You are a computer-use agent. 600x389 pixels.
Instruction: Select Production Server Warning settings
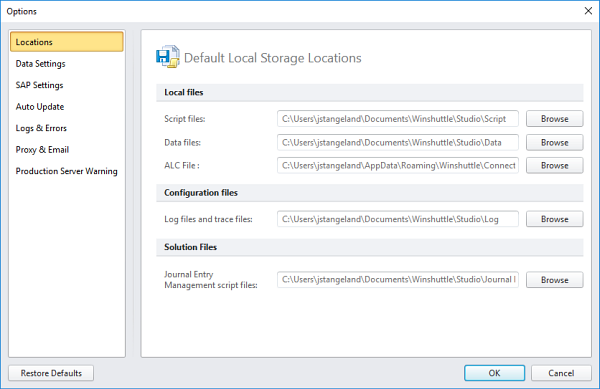pyautogui.click(x=66, y=171)
